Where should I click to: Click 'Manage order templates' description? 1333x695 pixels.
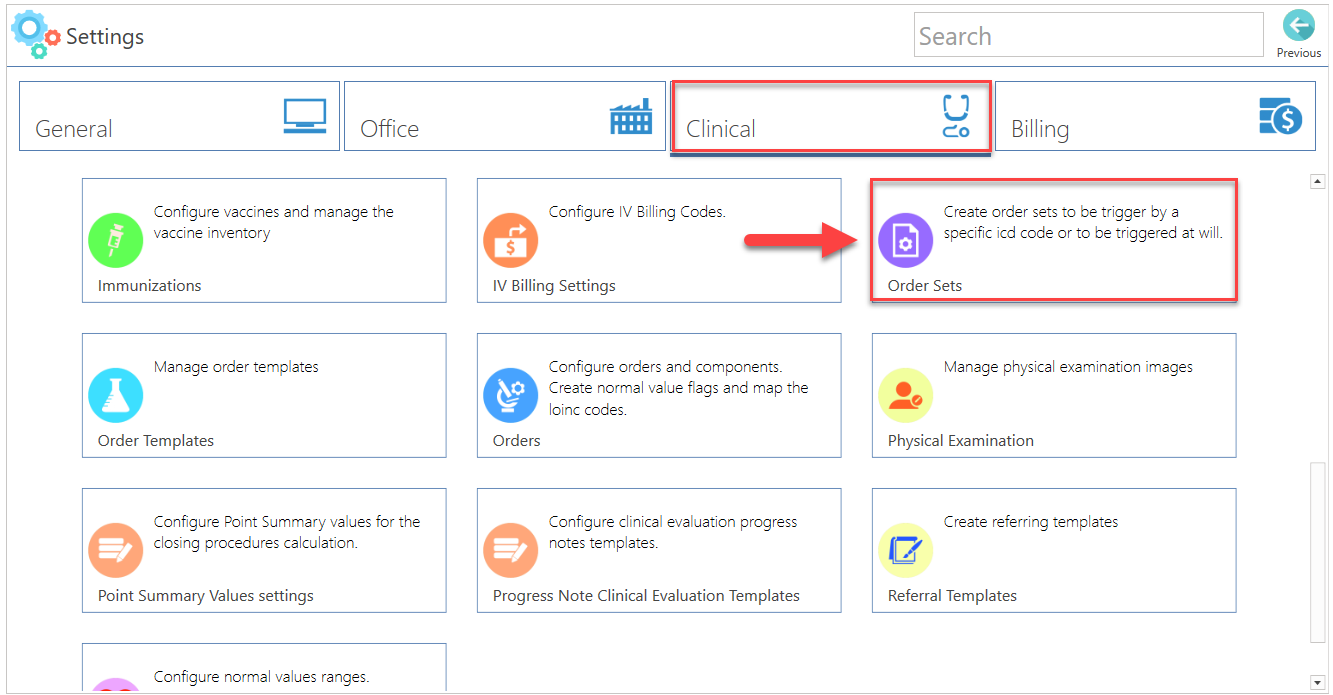tap(236, 367)
